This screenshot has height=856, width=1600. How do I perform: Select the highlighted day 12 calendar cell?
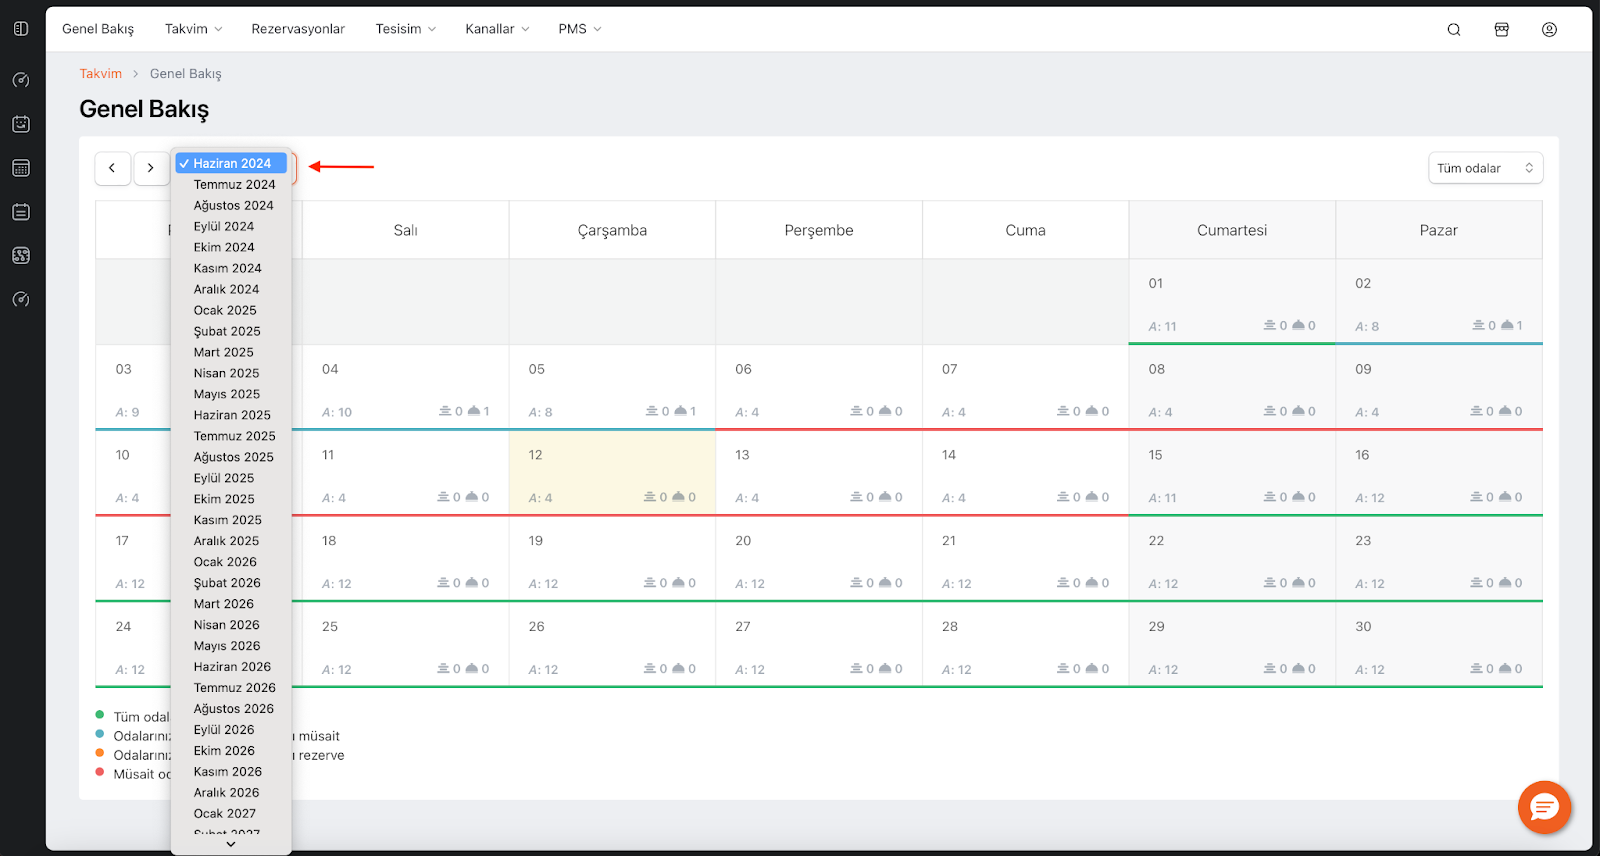coord(612,473)
